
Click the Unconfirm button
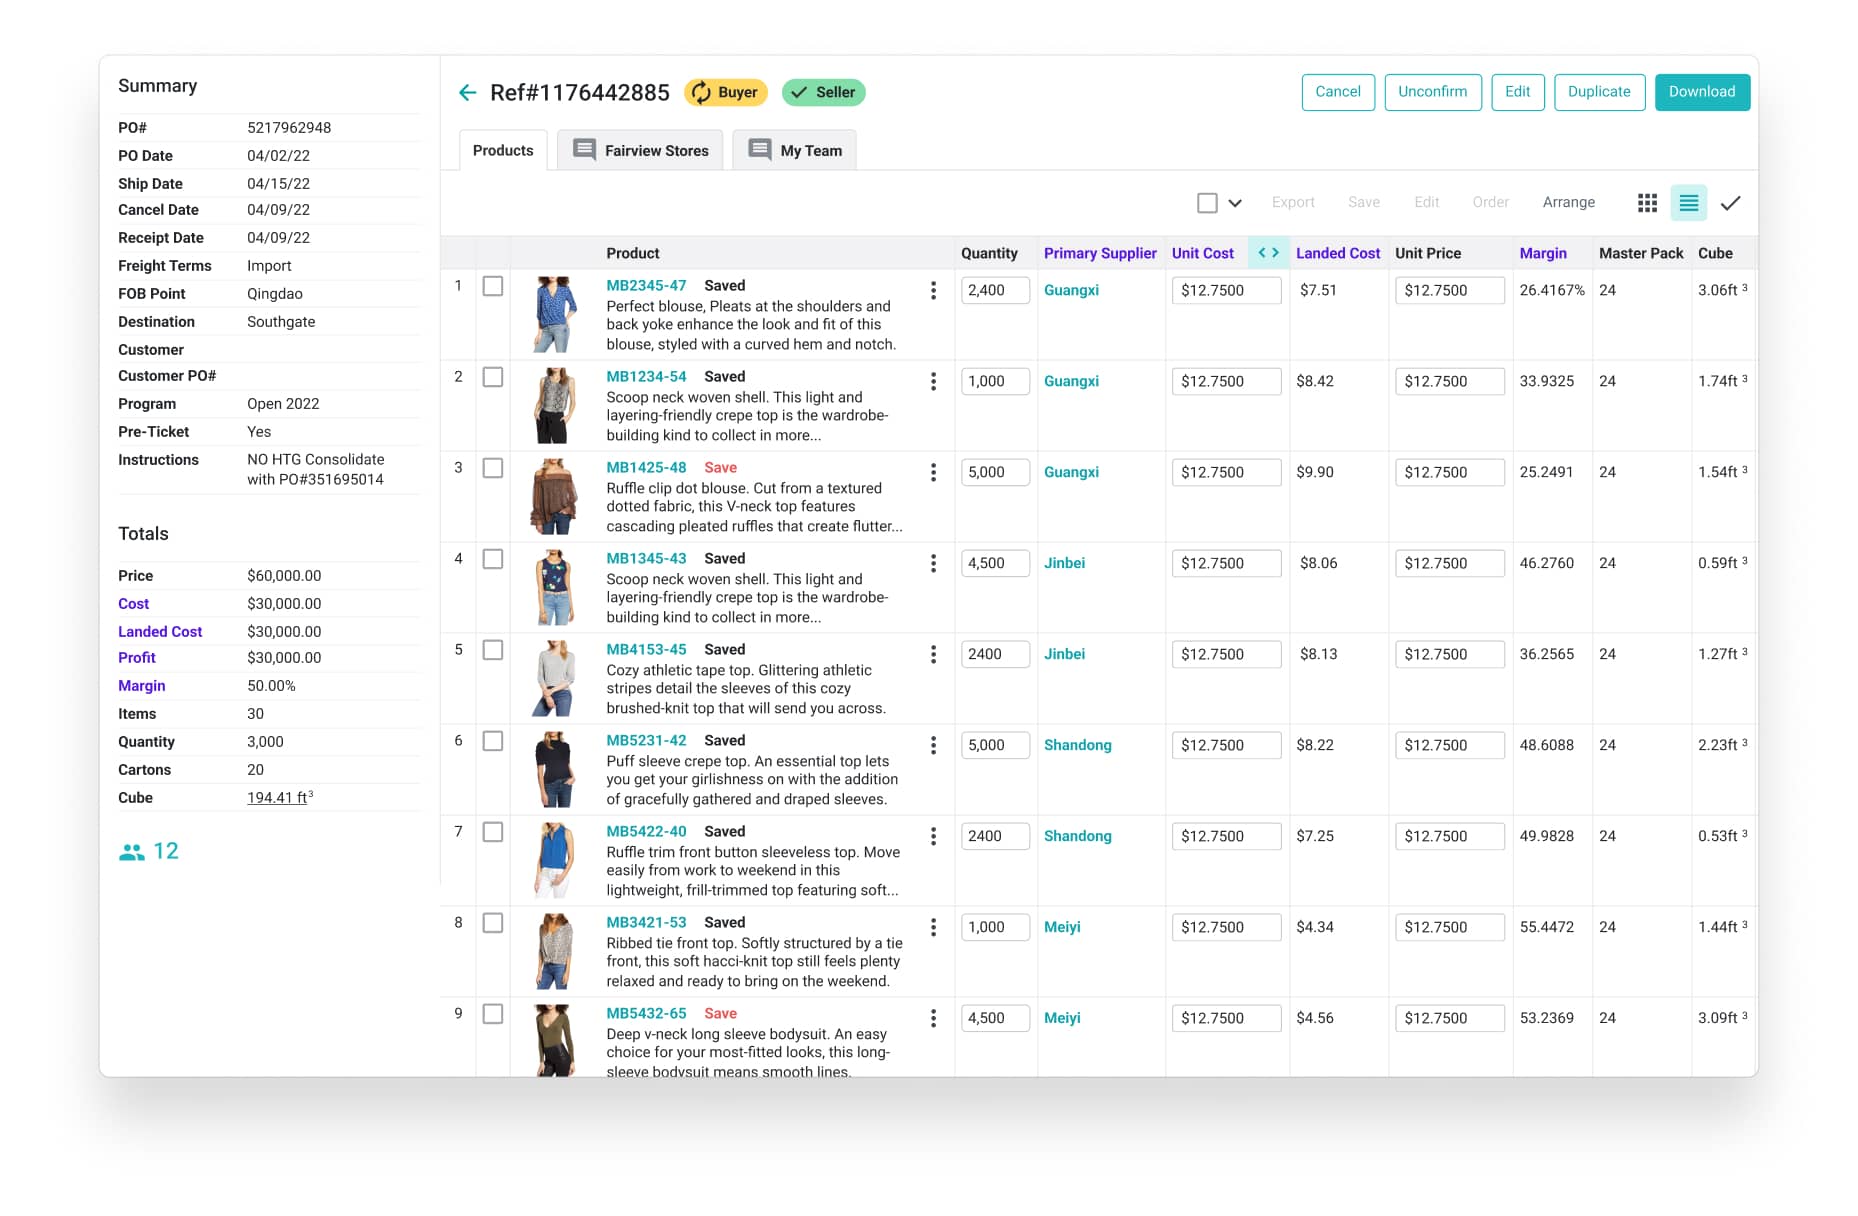click(1432, 92)
